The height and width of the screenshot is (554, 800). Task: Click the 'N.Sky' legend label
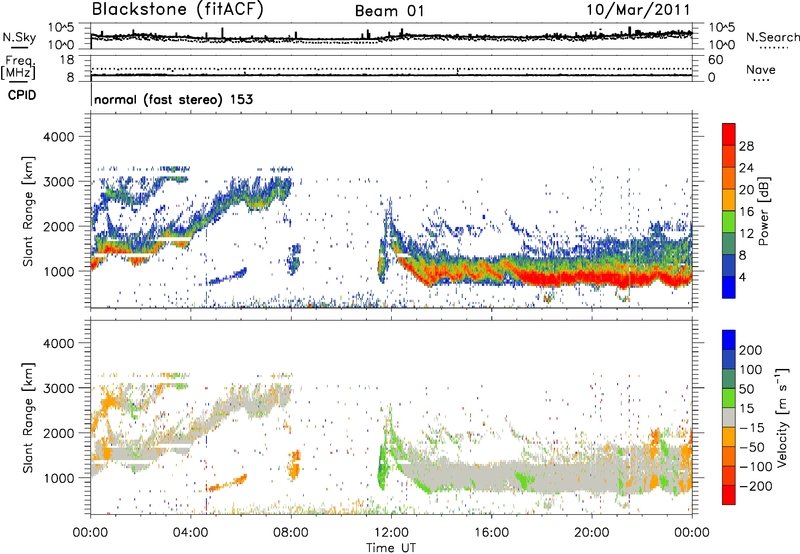(x=19, y=37)
